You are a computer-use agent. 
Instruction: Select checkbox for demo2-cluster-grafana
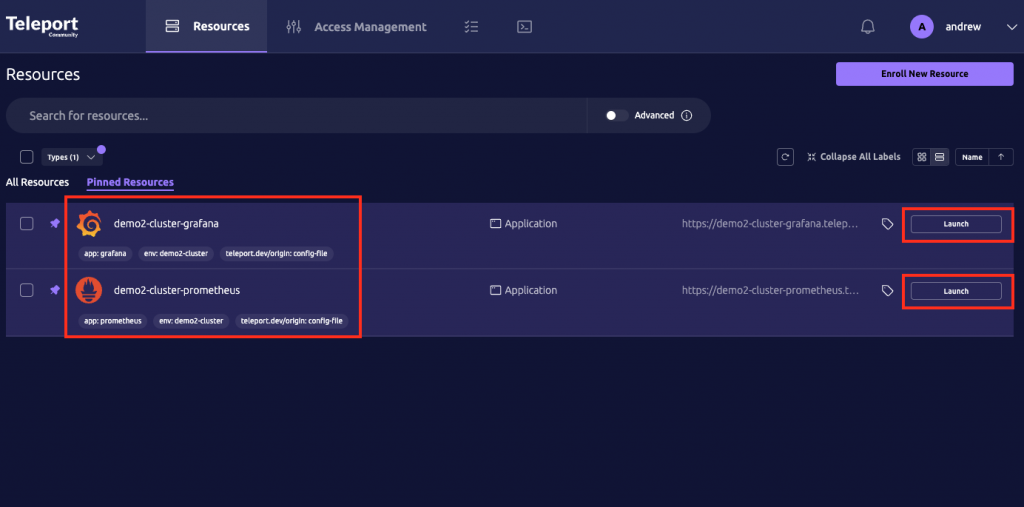(x=27, y=223)
